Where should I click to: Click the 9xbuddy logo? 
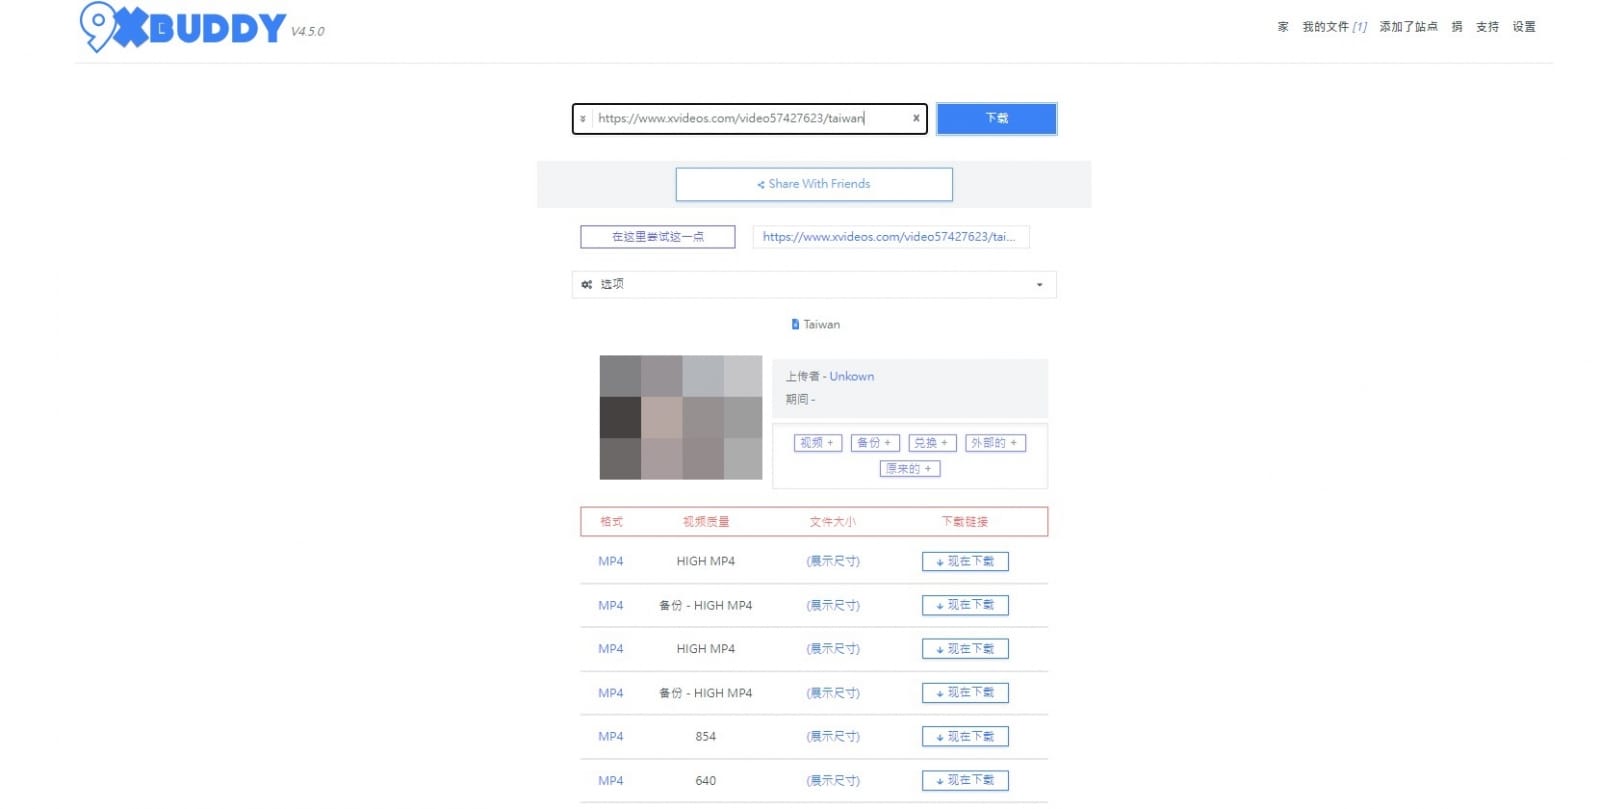click(x=183, y=27)
